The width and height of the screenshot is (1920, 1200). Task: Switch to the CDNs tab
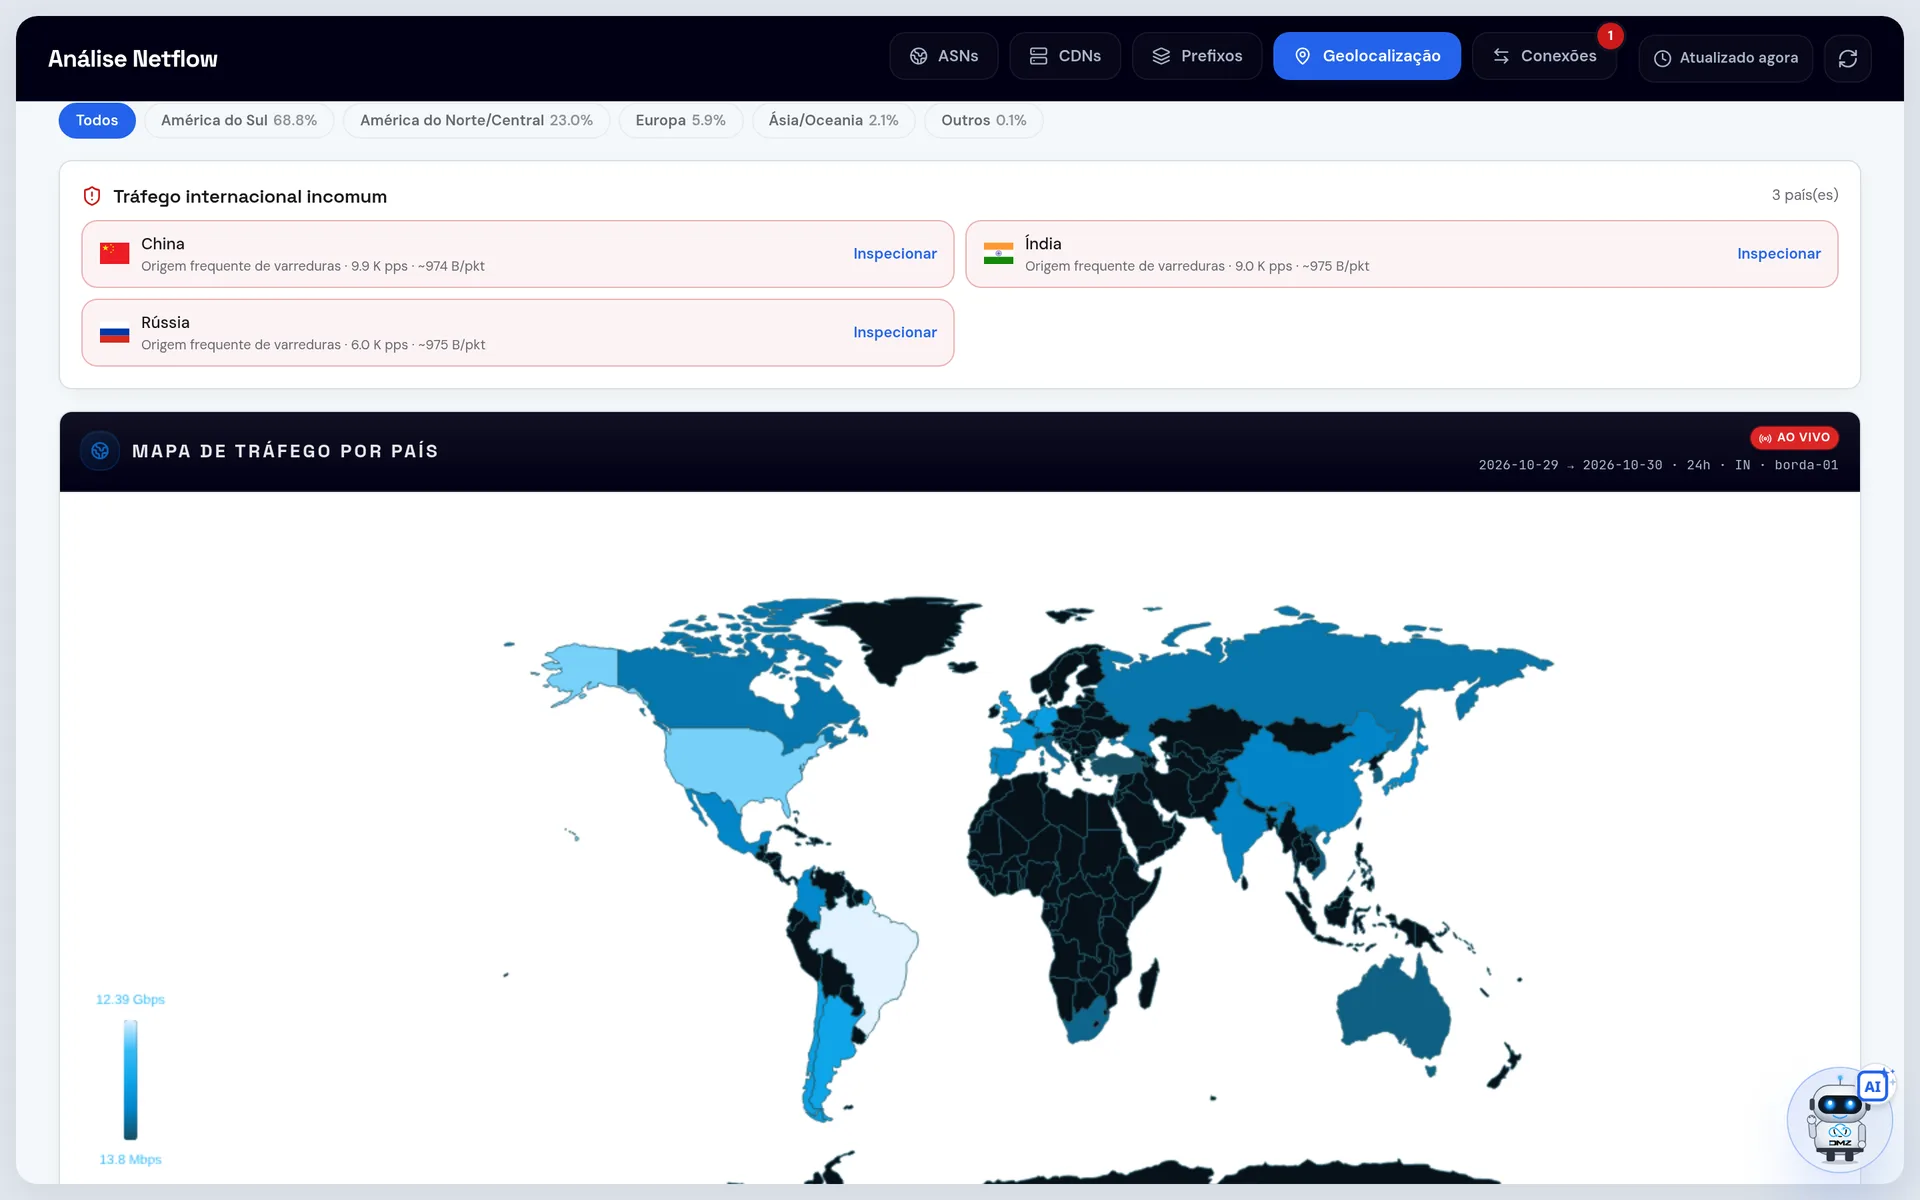[x=1065, y=56]
